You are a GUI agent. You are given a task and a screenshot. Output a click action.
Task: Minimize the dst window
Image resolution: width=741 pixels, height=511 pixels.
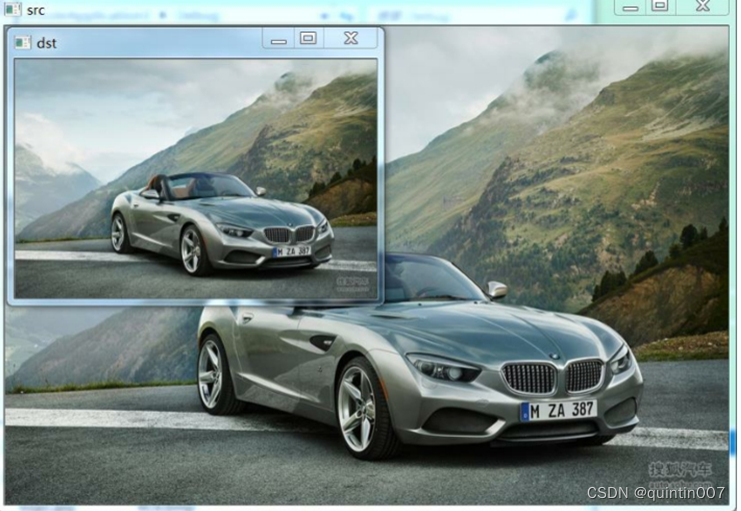click(x=279, y=39)
